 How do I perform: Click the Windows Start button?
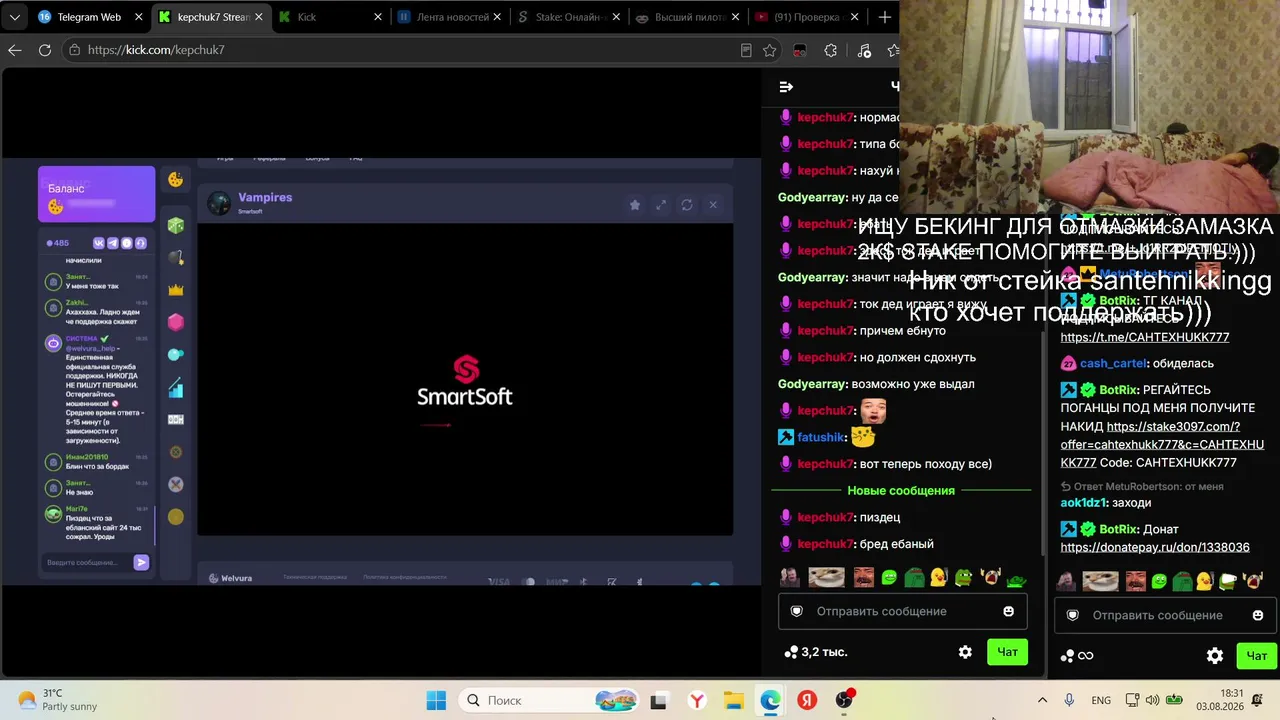(x=436, y=700)
